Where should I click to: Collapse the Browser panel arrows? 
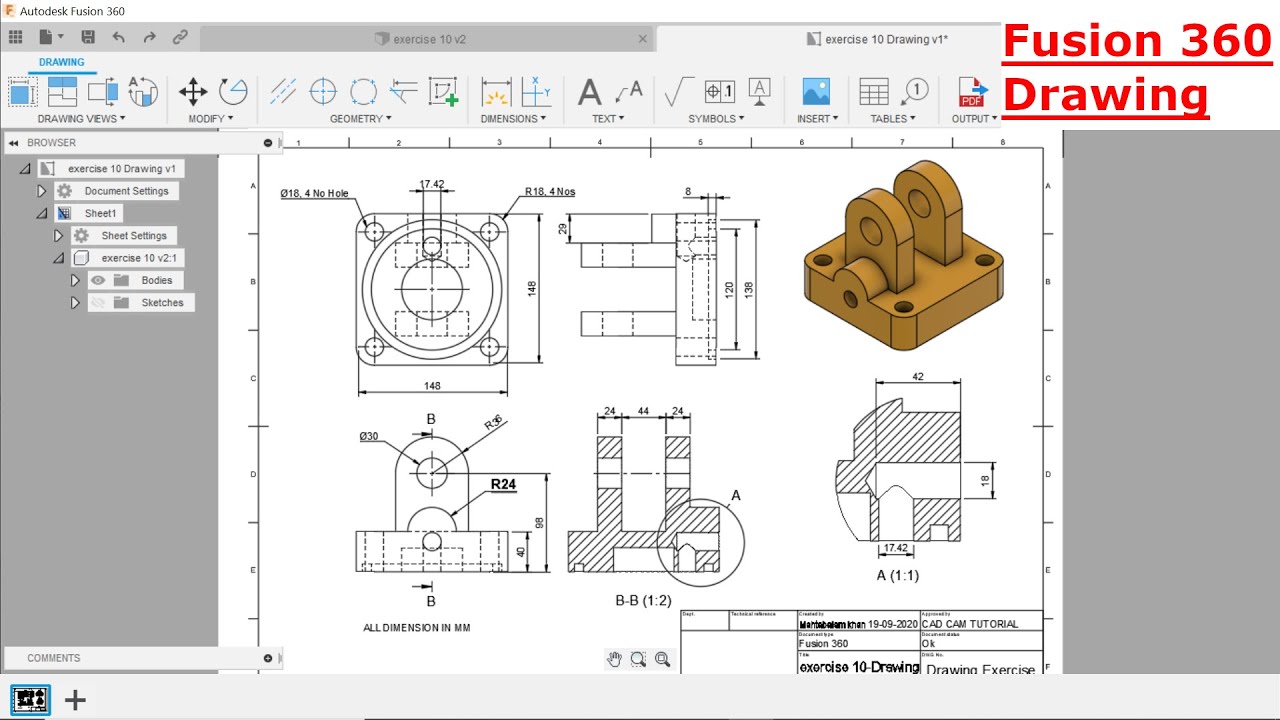[x=14, y=143]
